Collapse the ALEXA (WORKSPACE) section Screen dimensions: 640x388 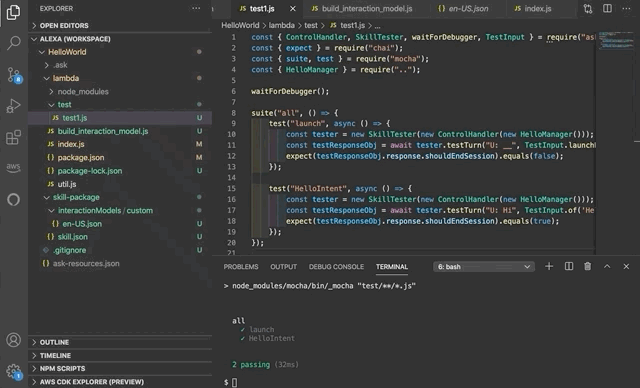click(x=120, y=39)
